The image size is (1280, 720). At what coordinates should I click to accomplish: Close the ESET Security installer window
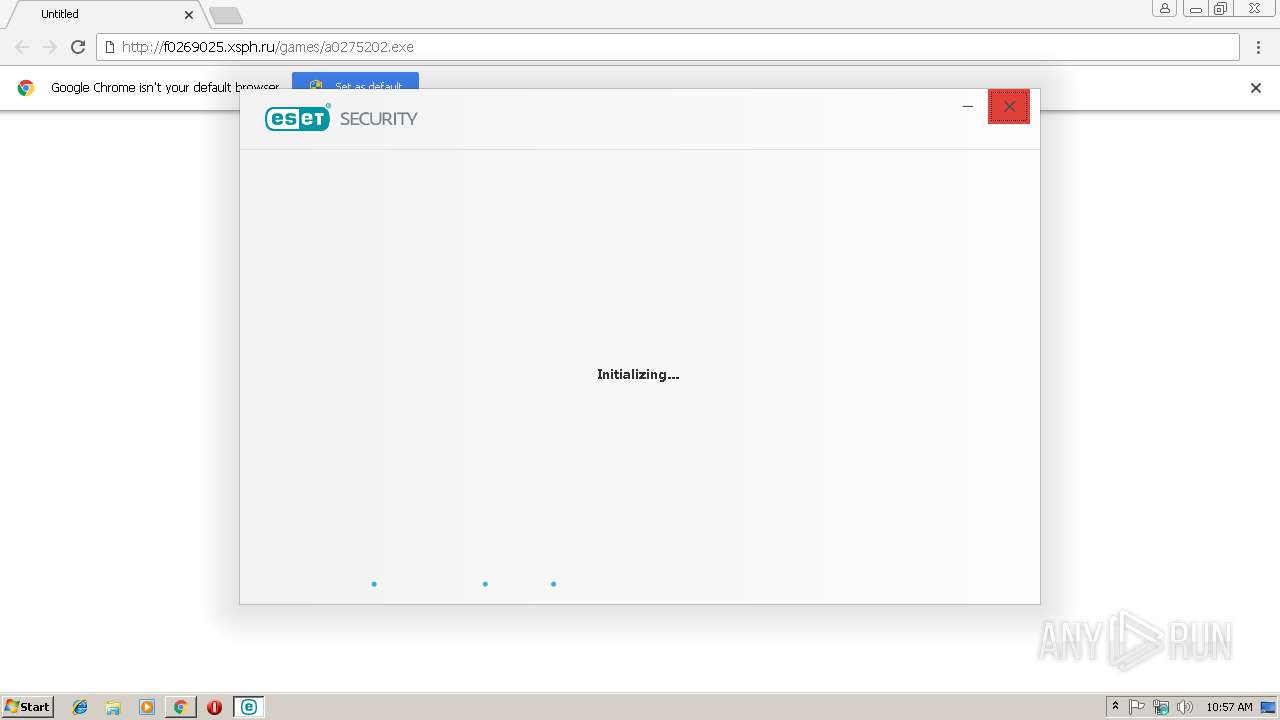1009,106
